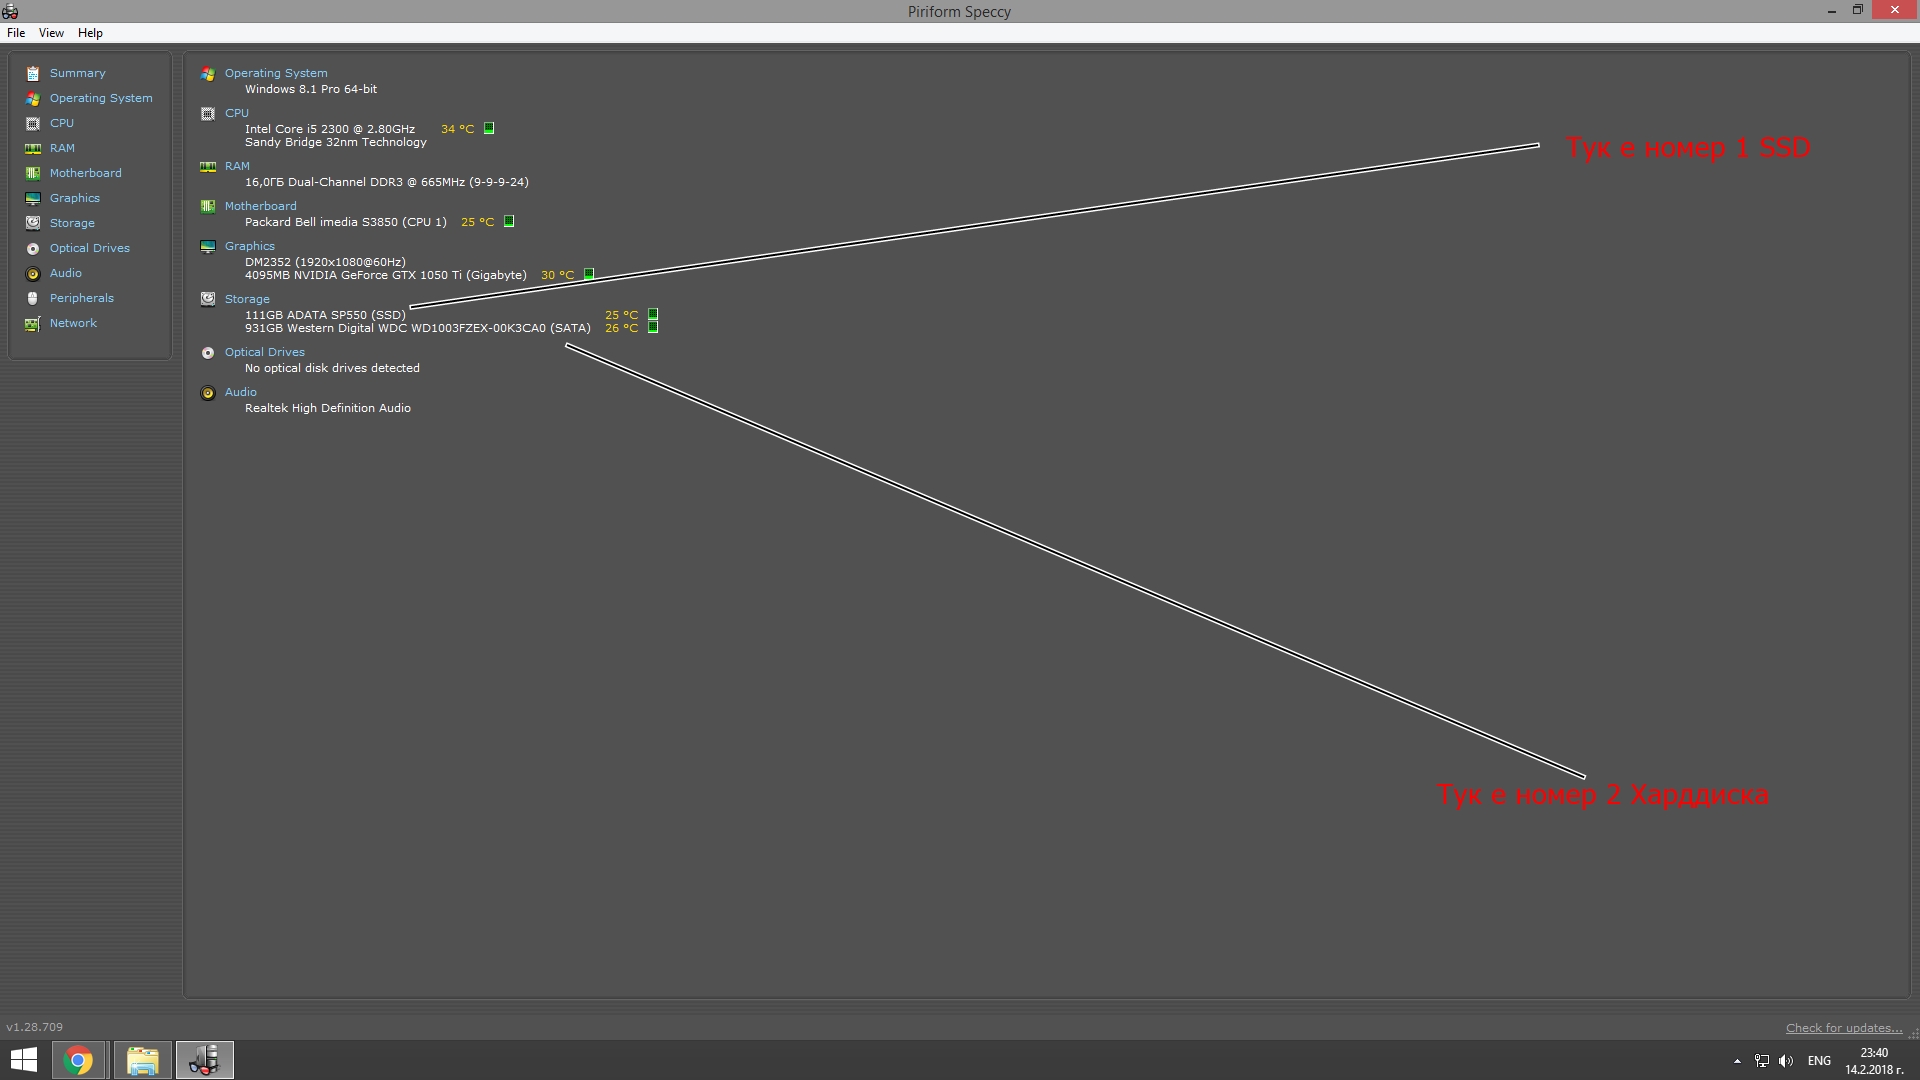Viewport: 1920px width, 1080px height.
Task: Open Motherboard in the sidebar
Action: pyautogui.click(x=86, y=173)
